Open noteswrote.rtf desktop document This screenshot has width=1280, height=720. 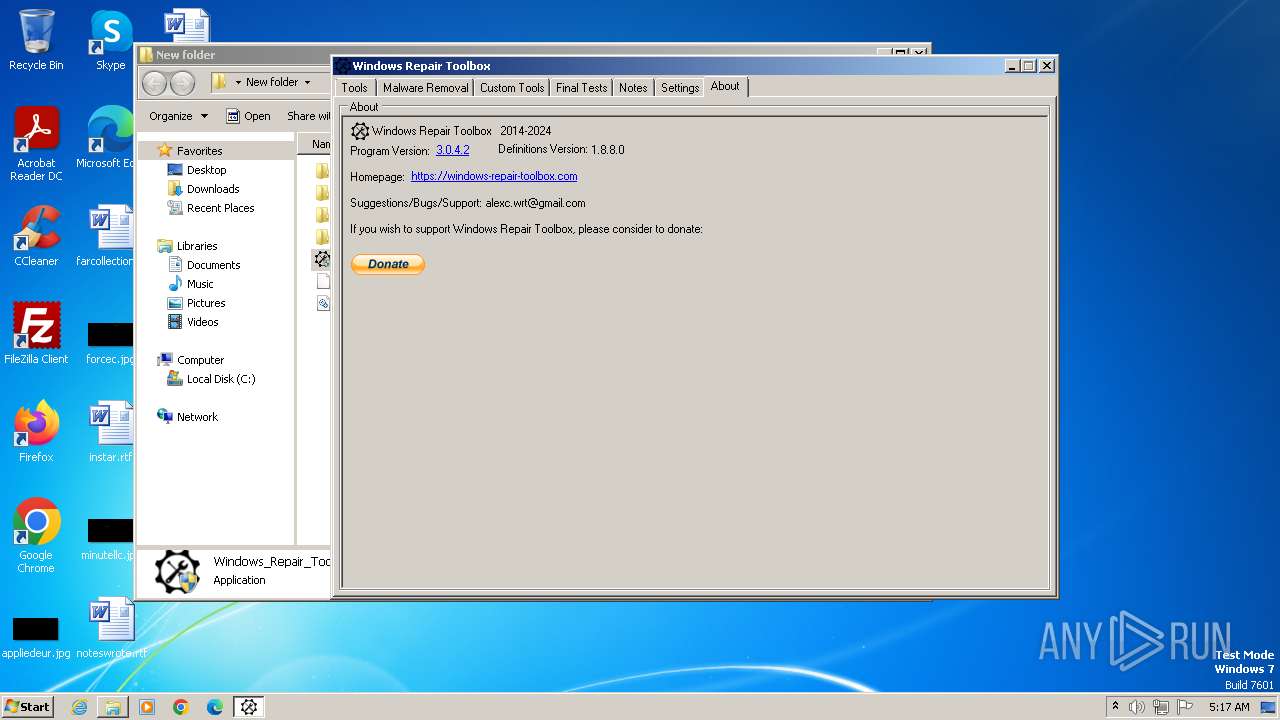(x=111, y=628)
